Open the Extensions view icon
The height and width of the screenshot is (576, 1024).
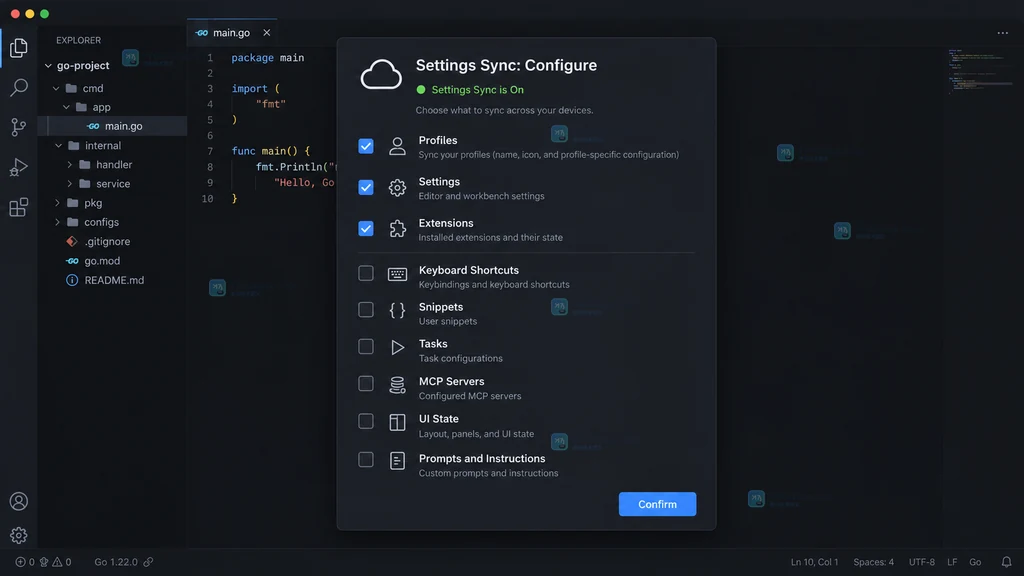[x=18, y=207]
